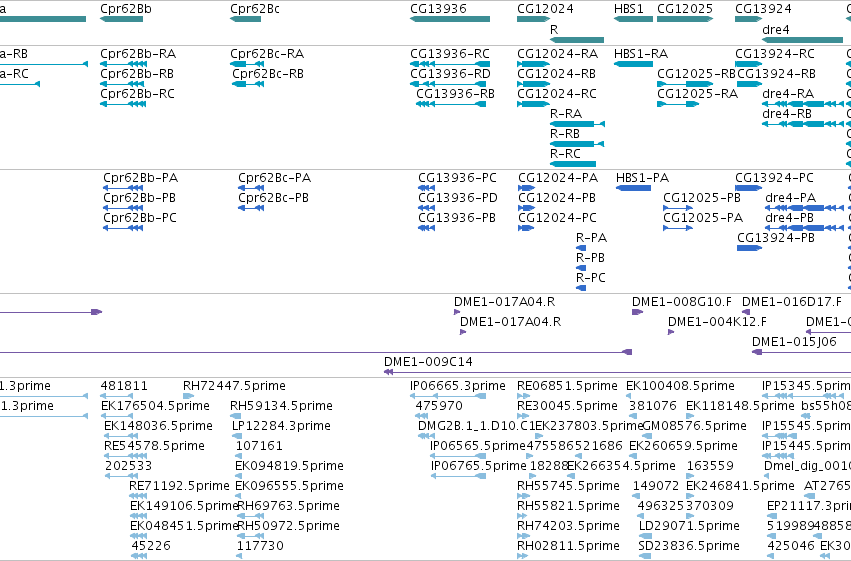Click EST label 117730
The height and width of the screenshot is (561, 851).
point(260,546)
